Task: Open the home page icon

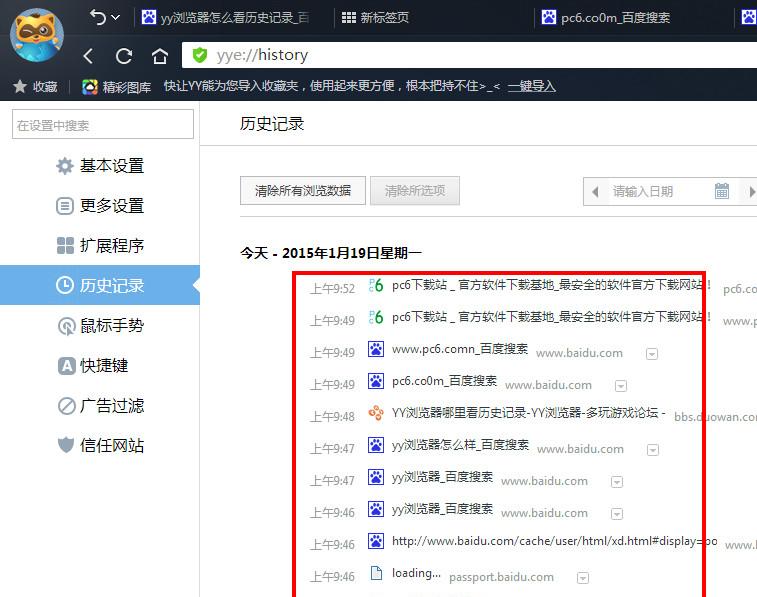Action: [160, 56]
